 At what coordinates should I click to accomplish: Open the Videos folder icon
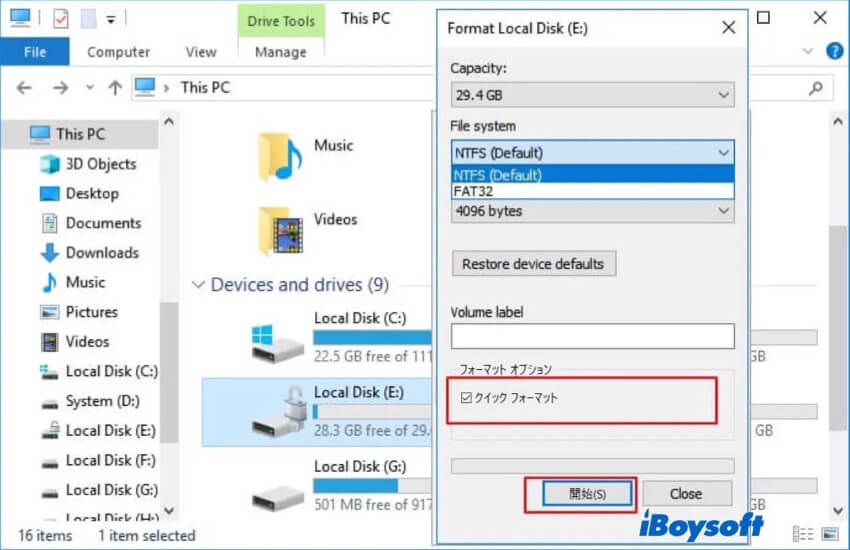[x=279, y=229]
